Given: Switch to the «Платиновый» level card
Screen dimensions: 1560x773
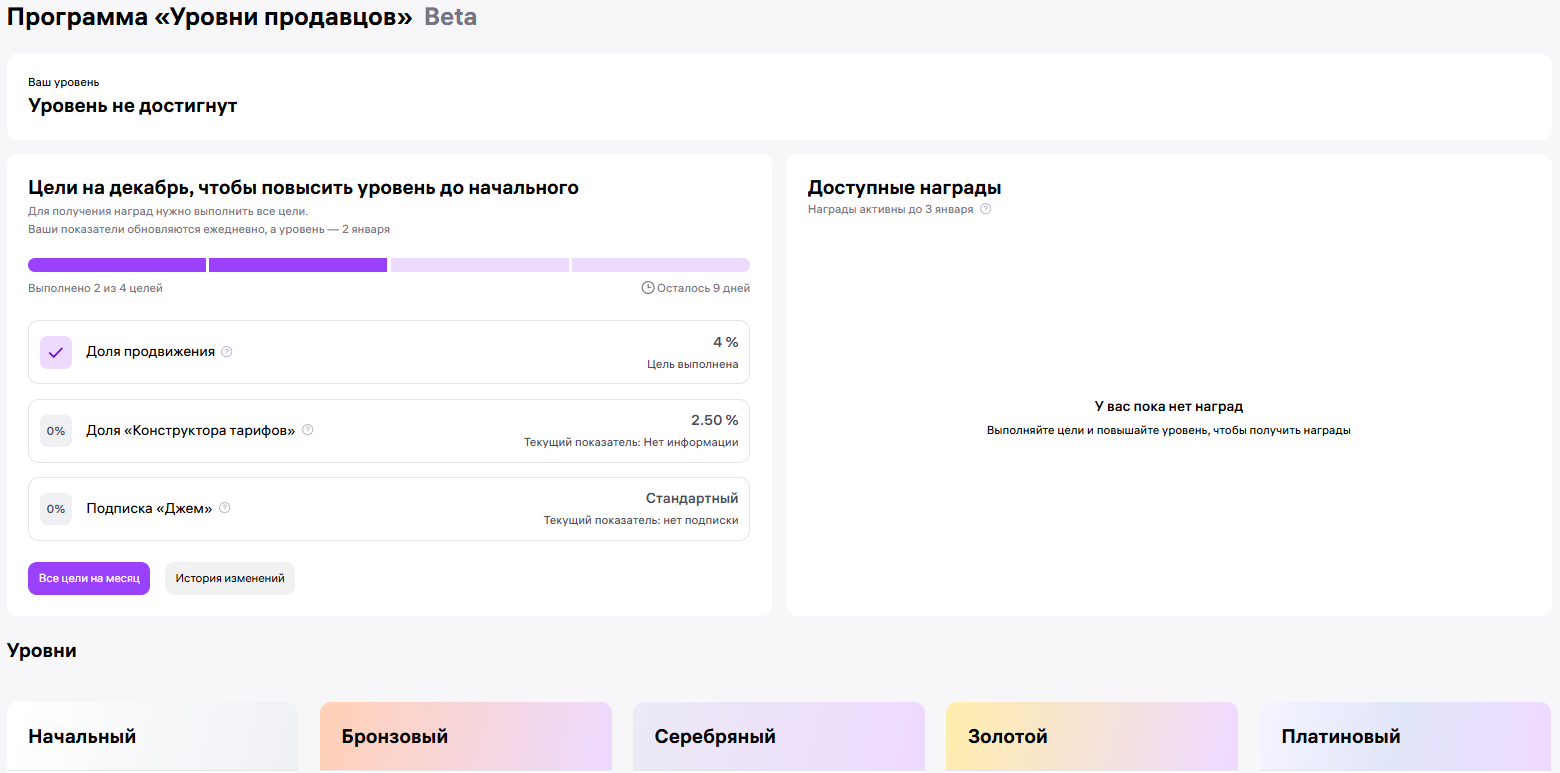Looking at the screenshot, I should click(x=1404, y=737).
